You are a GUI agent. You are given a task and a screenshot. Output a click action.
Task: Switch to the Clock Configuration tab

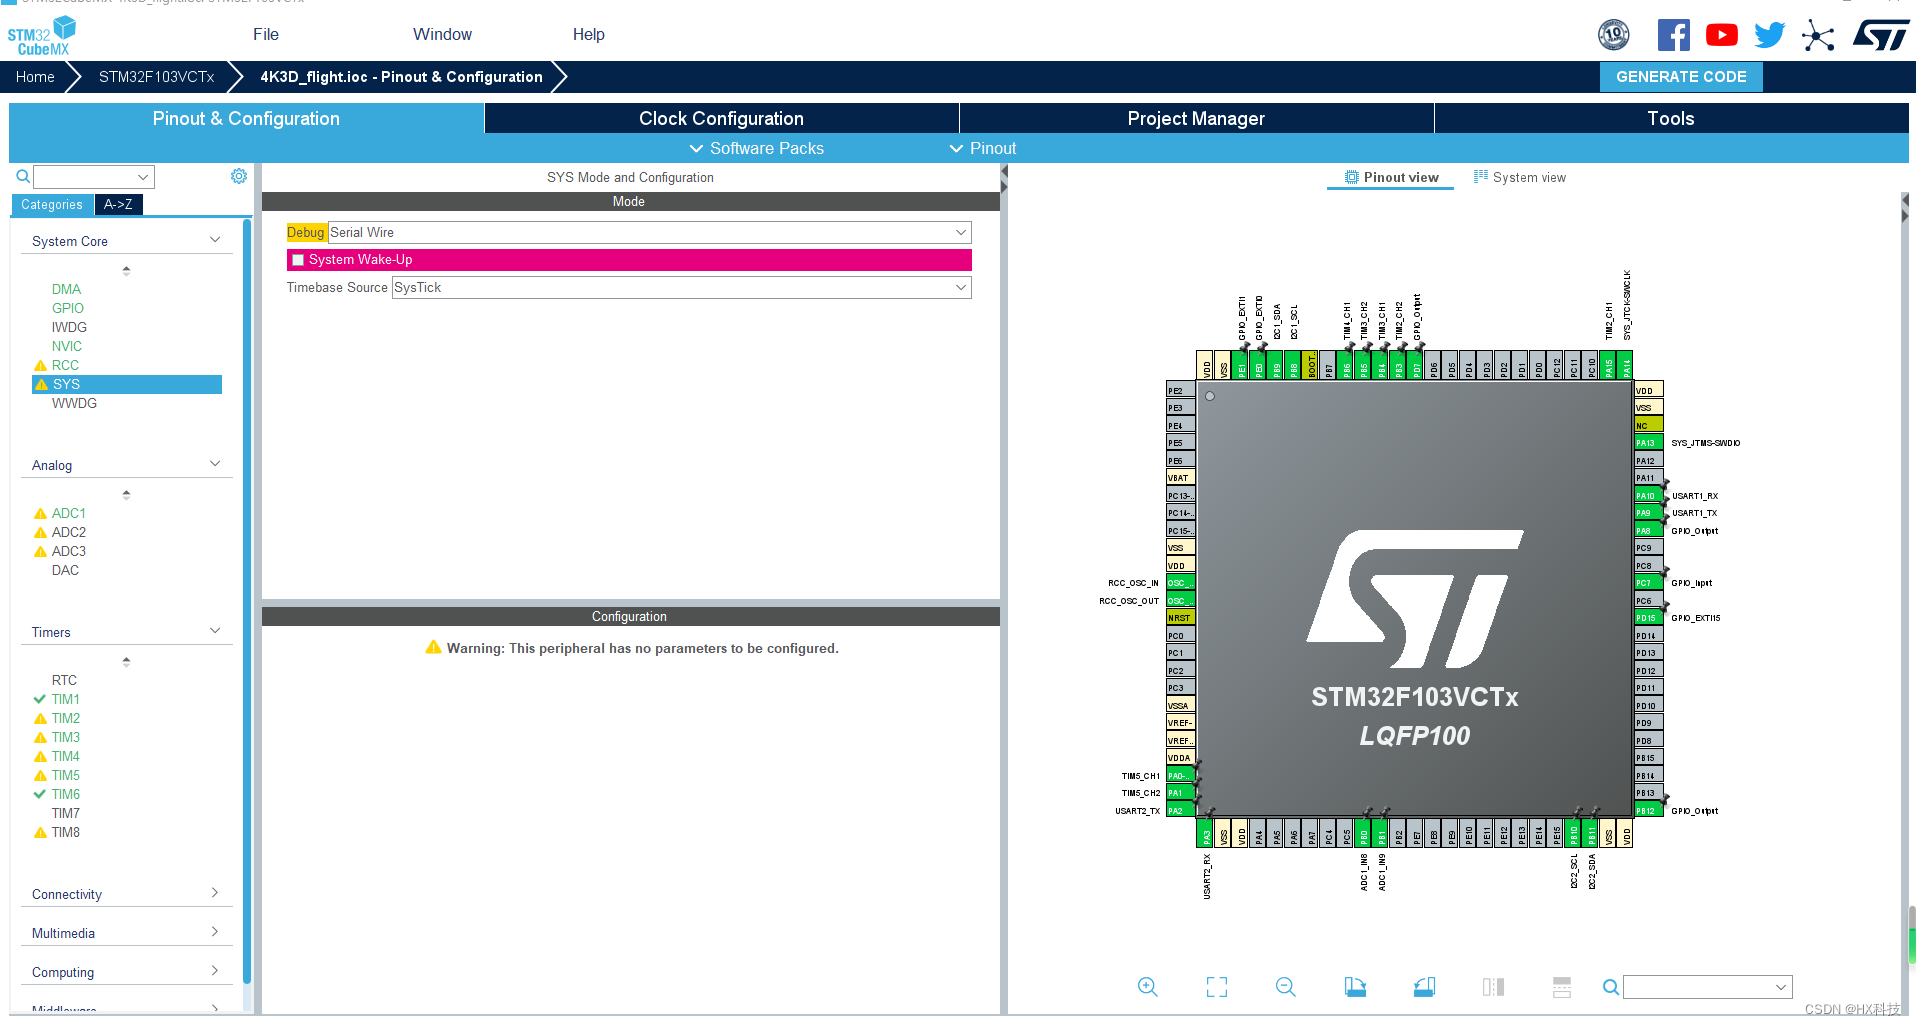point(720,118)
